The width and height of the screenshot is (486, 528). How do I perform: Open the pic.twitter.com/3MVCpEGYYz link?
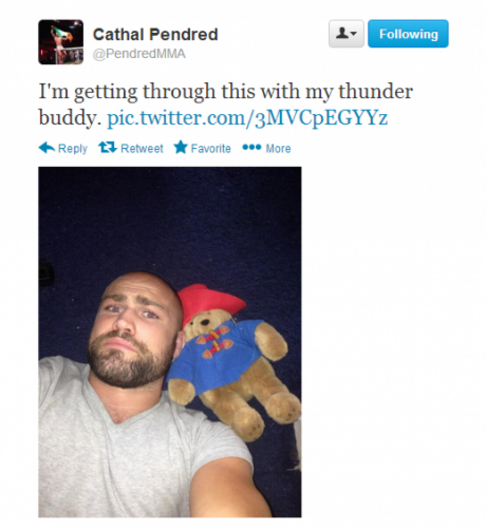pyautogui.click(x=247, y=118)
